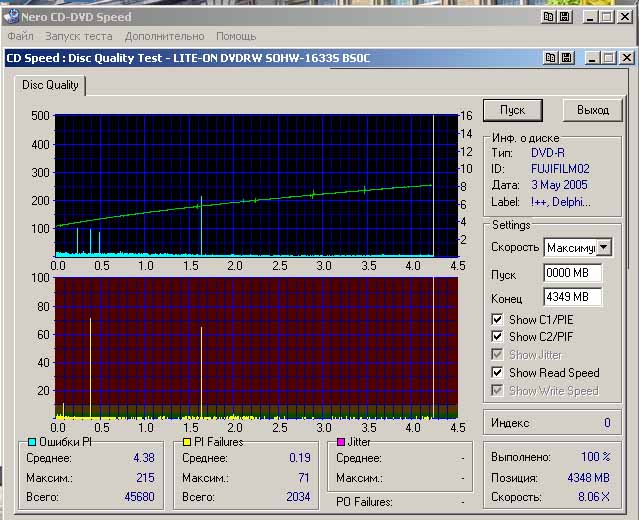639x520 pixels.
Task: Open the Файл menu
Action: click(20, 36)
